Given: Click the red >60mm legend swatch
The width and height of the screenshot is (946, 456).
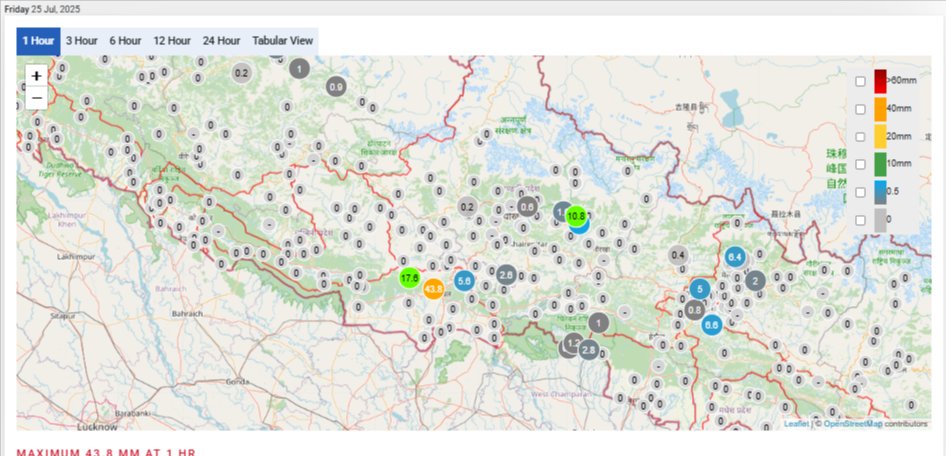Looking at the screenshot, I should 880,81.
